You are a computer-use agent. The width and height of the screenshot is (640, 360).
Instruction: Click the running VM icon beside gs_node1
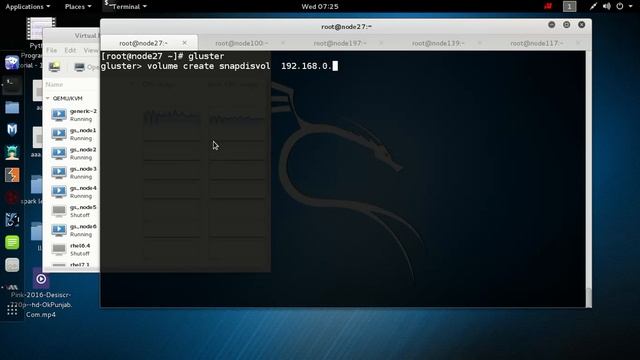[x=59, y=134]
